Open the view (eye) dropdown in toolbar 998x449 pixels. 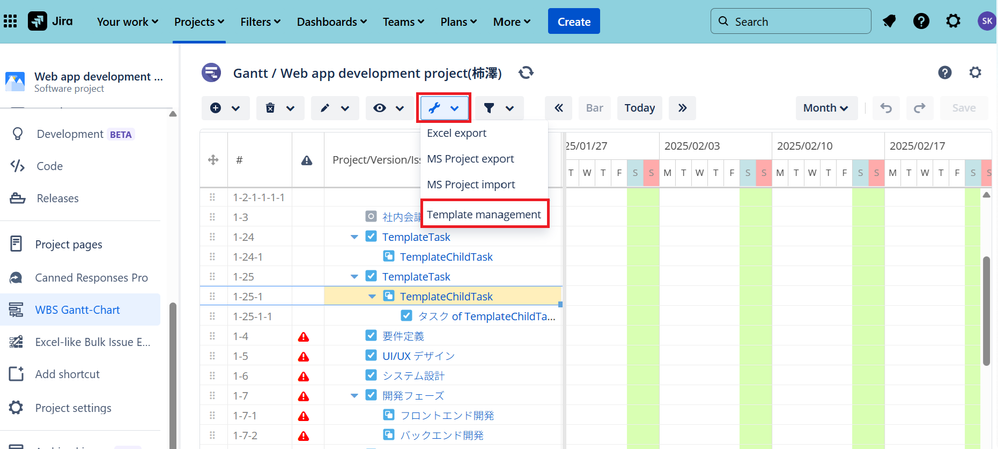(x=390, y=108)
